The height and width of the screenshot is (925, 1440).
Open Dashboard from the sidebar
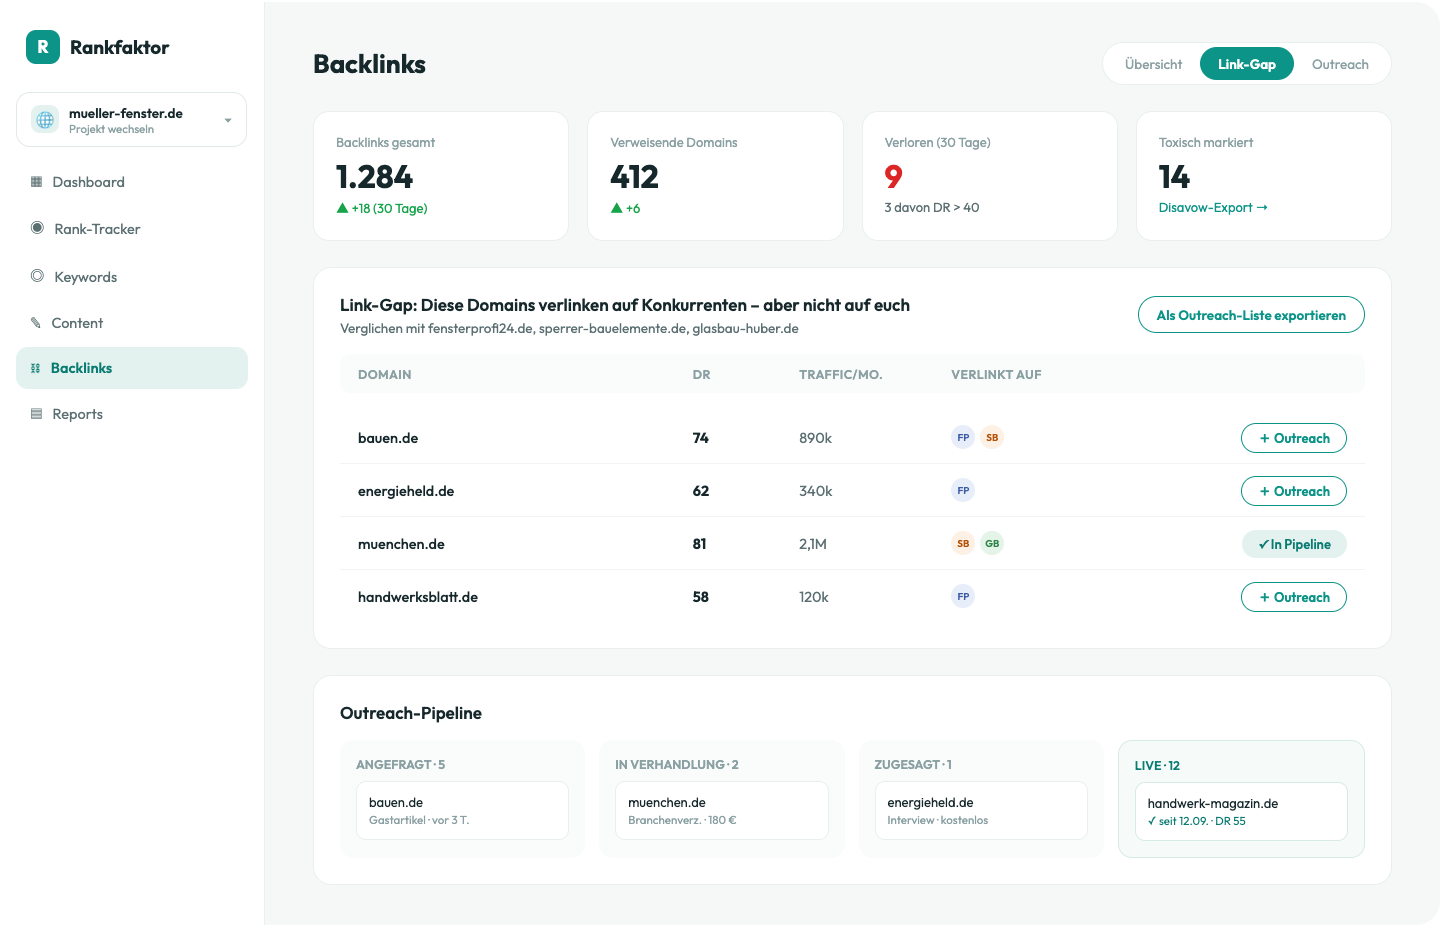[132, 182]
